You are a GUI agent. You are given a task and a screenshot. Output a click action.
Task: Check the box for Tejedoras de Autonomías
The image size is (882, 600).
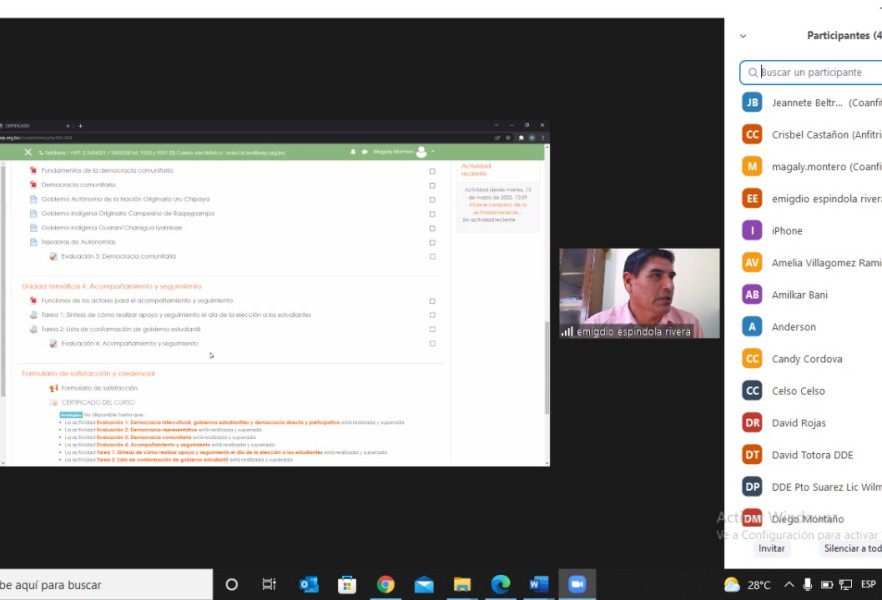click(x=432, y=242)
